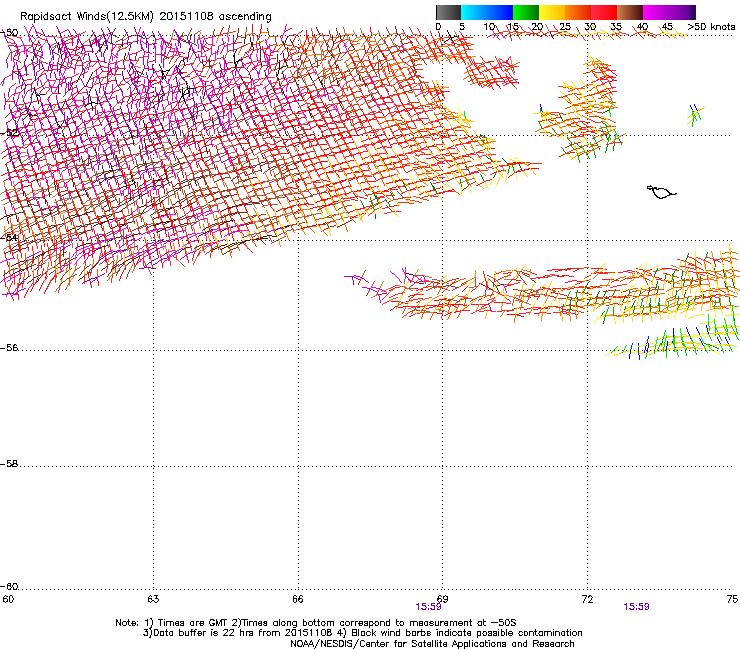Click the latitude label '-54'
Image resolution: width=740 pixels, height=650 pixels.
(x=9, y=237)
